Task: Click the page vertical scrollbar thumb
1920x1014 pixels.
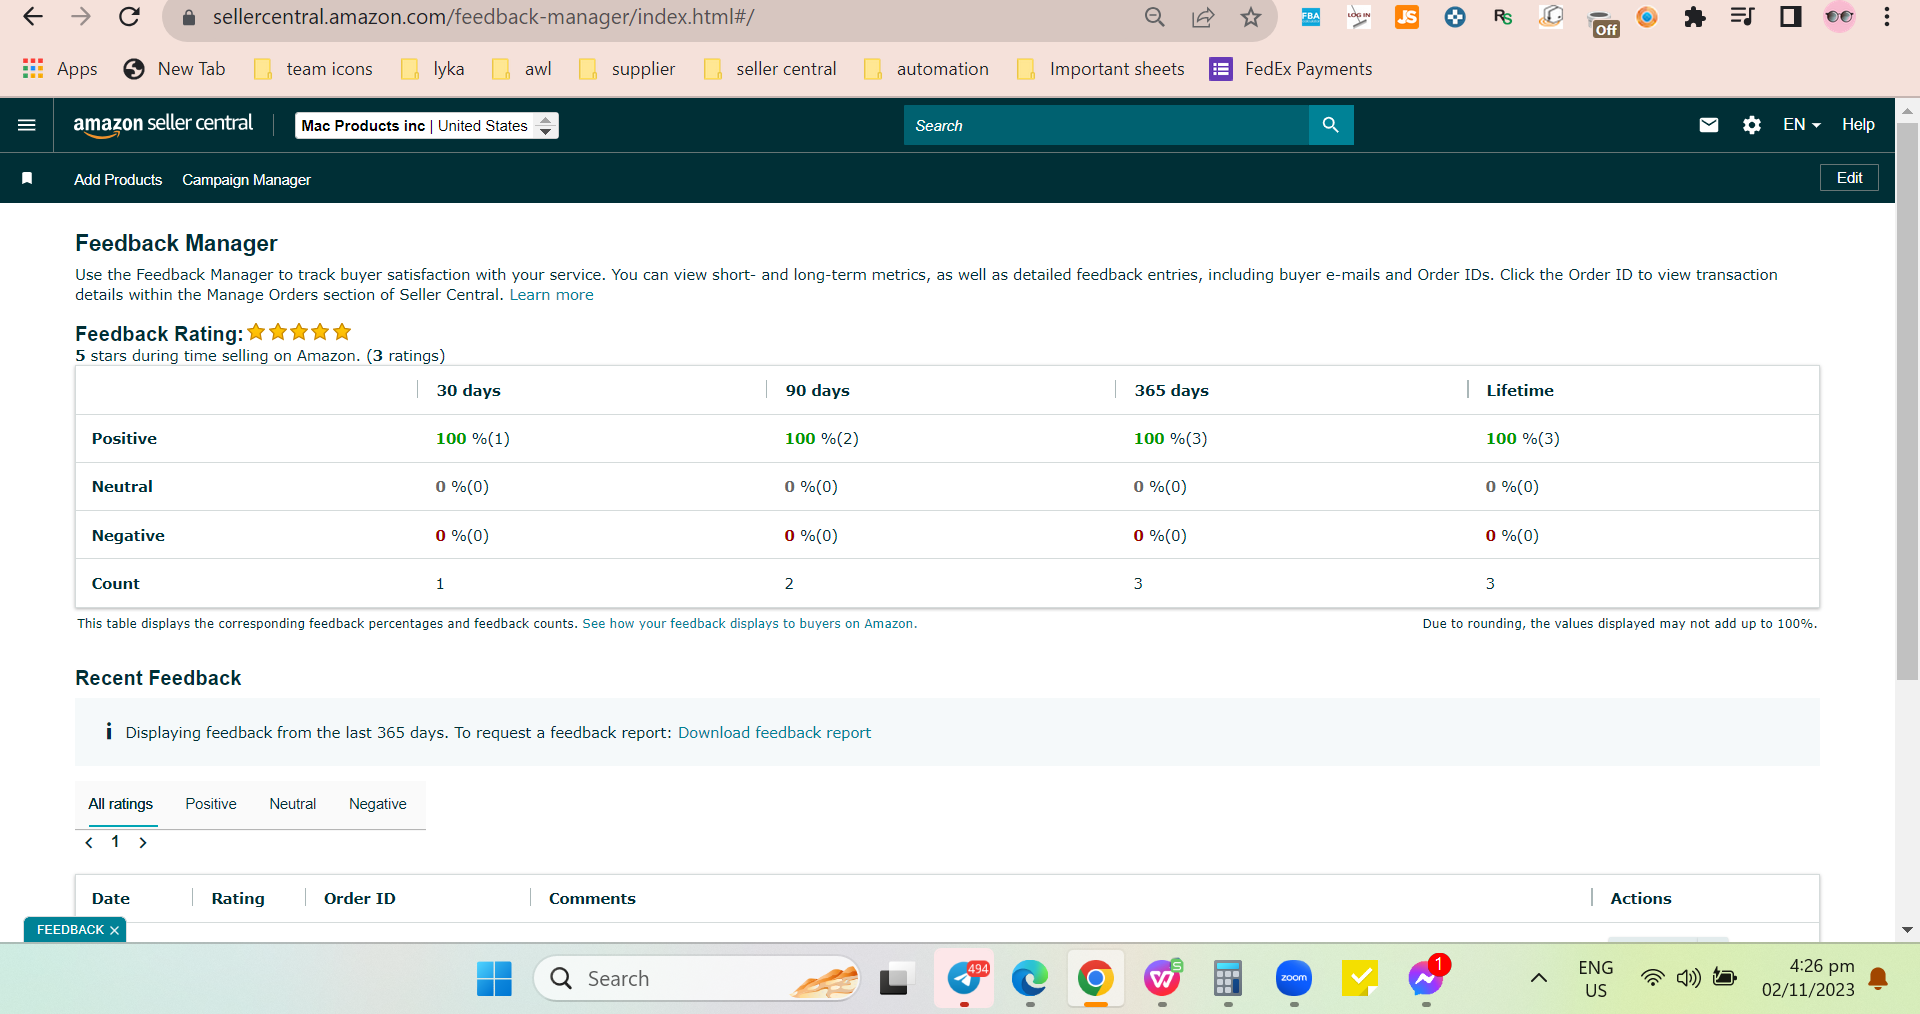Action: tap(1907, 400)
